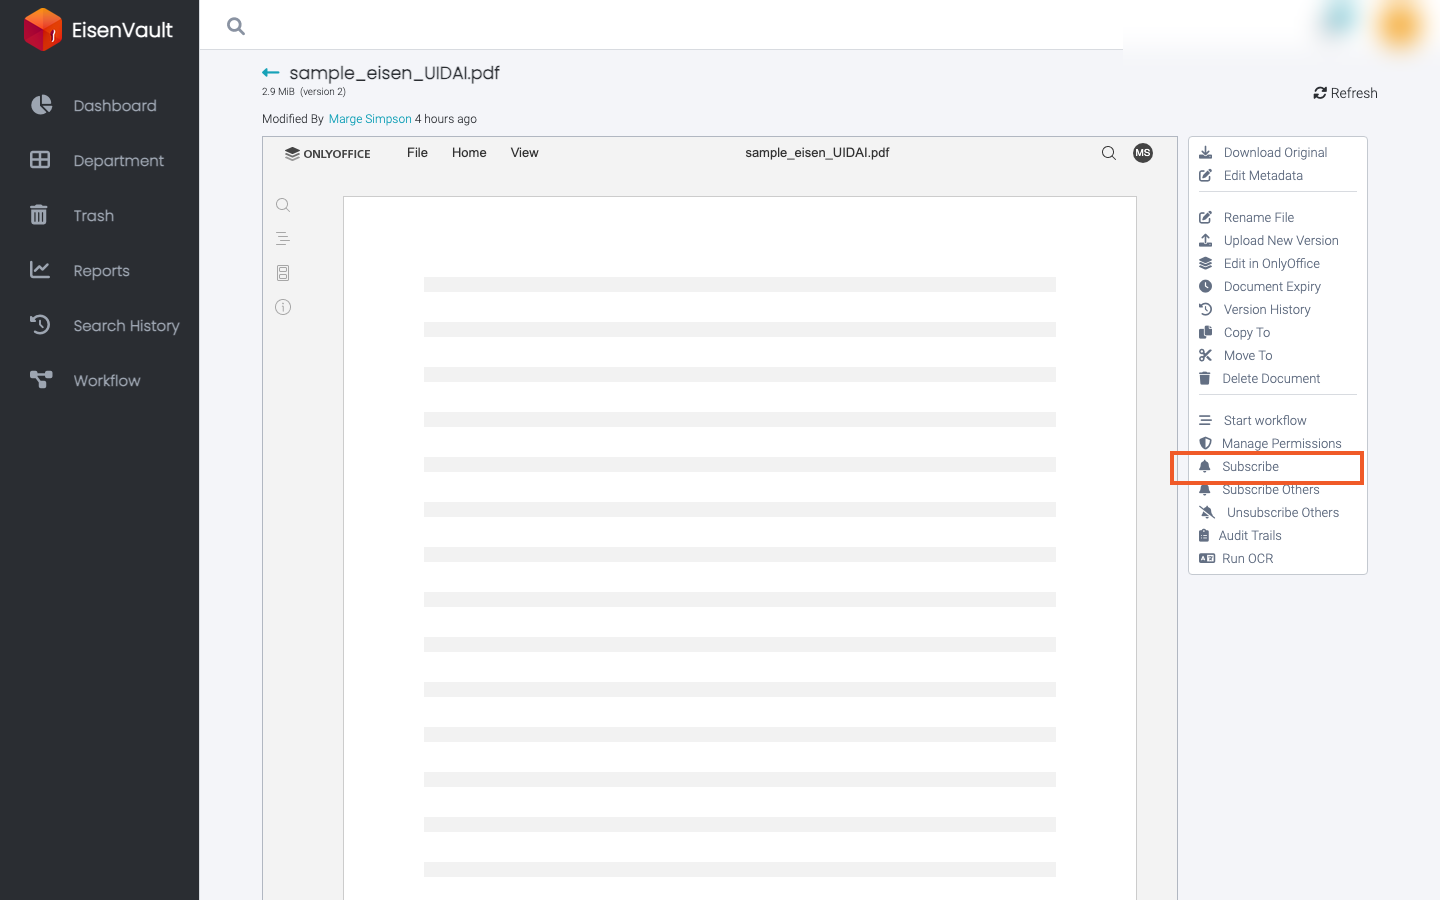Click the top search magnifier icon
This screenshot has height=900, width=1440.
click(x=236, y=26)
